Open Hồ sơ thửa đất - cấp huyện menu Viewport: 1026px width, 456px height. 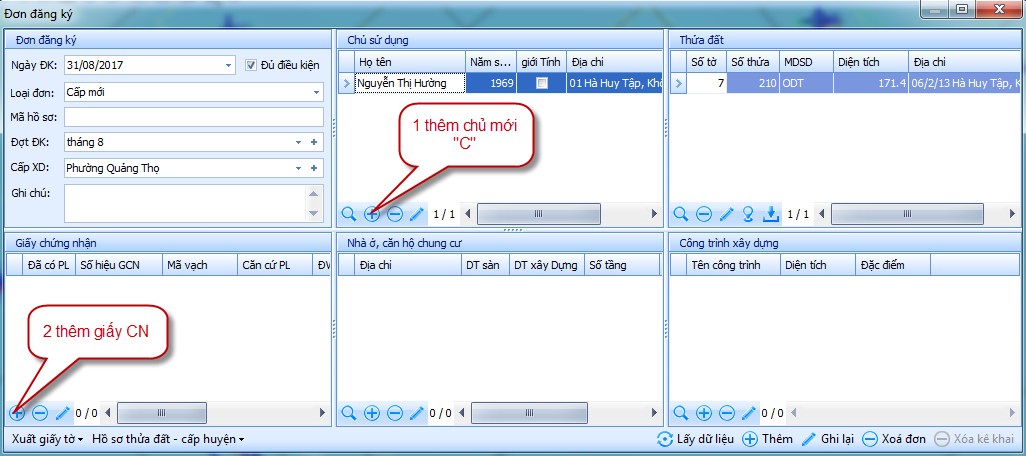point(167,439)
